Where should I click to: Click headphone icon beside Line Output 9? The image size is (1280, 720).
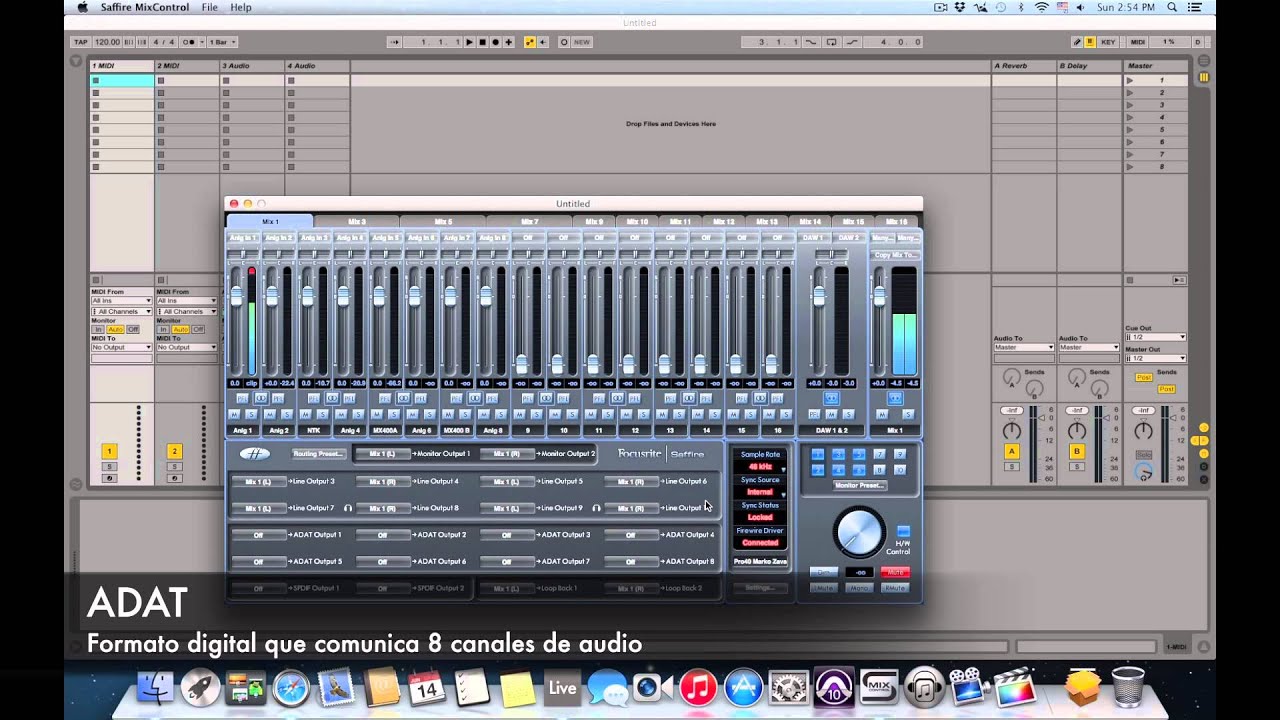596,508
